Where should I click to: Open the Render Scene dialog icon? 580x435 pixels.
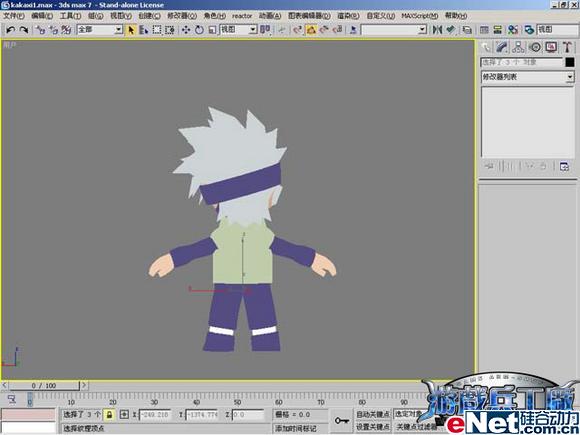pyautogui.click(x=529, y=30)
